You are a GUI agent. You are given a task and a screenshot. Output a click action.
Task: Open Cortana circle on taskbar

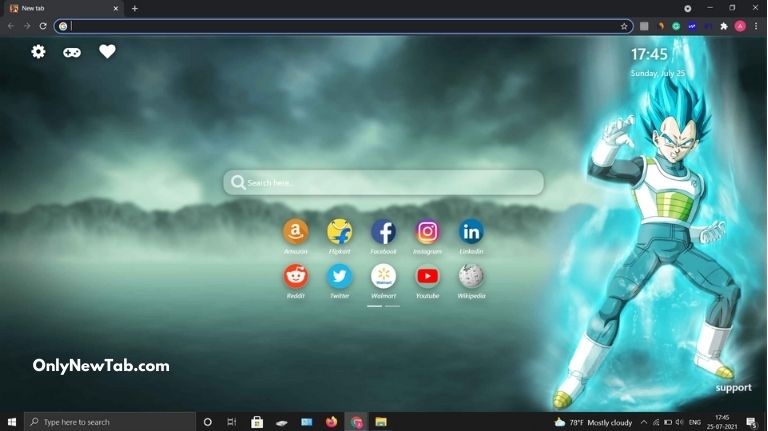click(x=208, y=422)
